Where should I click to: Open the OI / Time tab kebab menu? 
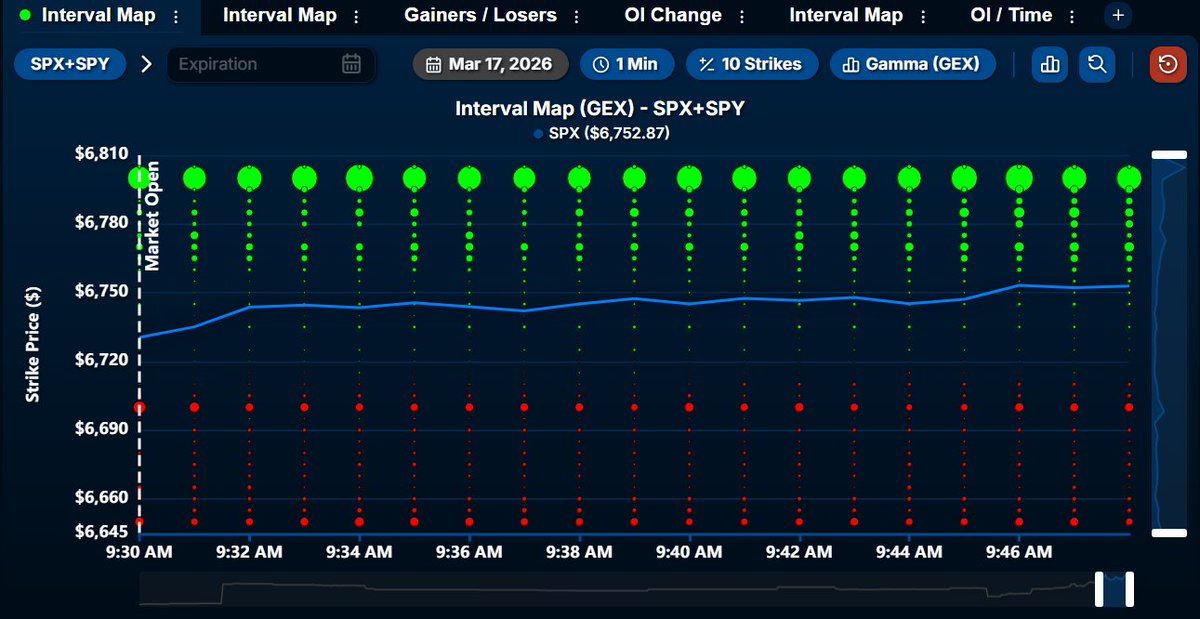coord(1072,17)
